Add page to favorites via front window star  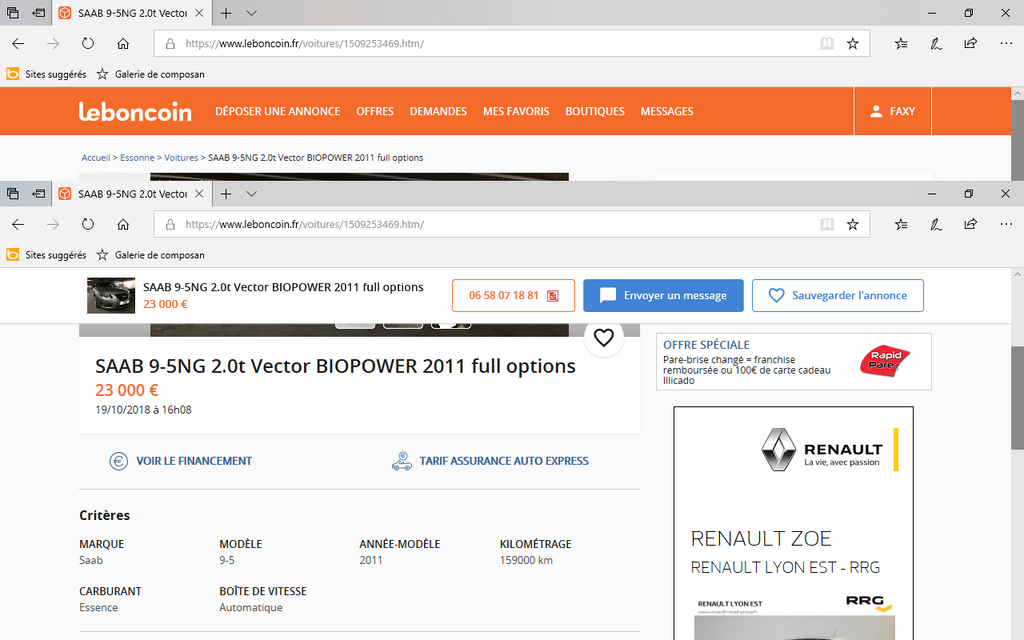(853, 225)
